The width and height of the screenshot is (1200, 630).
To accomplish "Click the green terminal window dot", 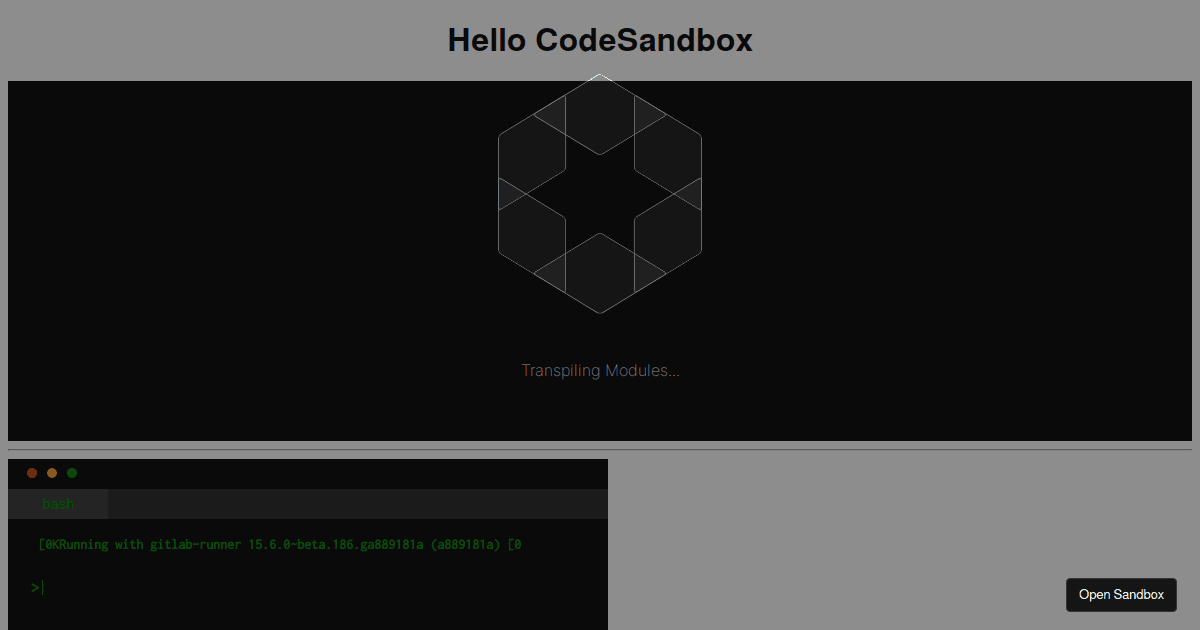I will coord(72,473).
